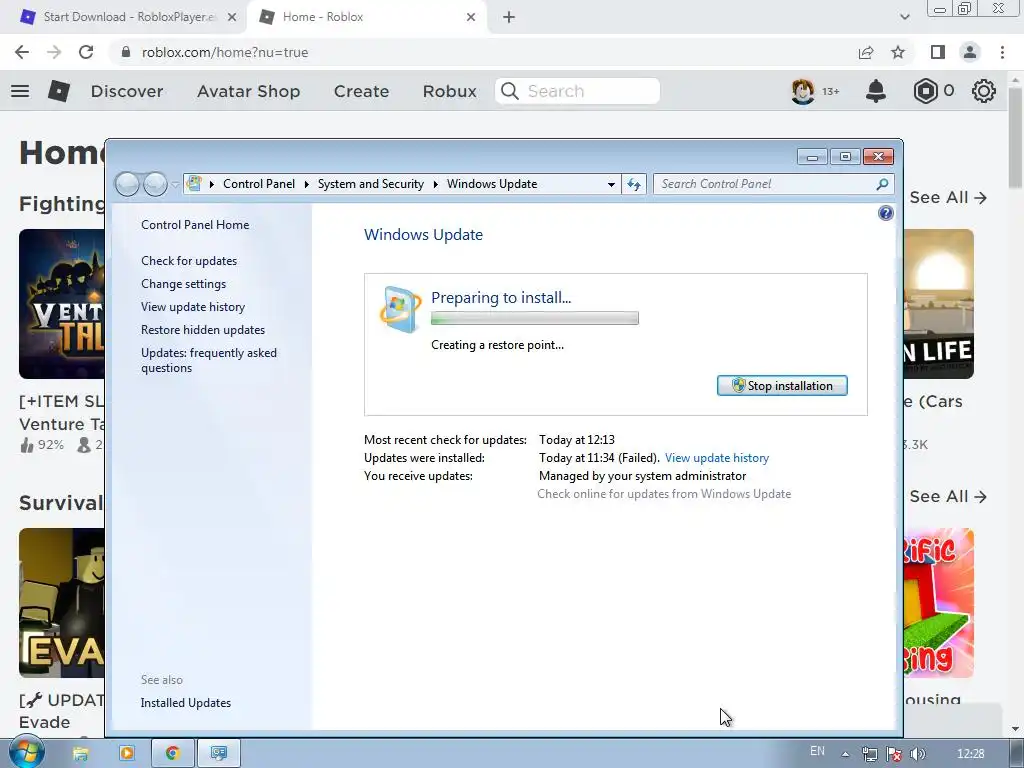Refresh the Control Panel address bar

[633, 184]
